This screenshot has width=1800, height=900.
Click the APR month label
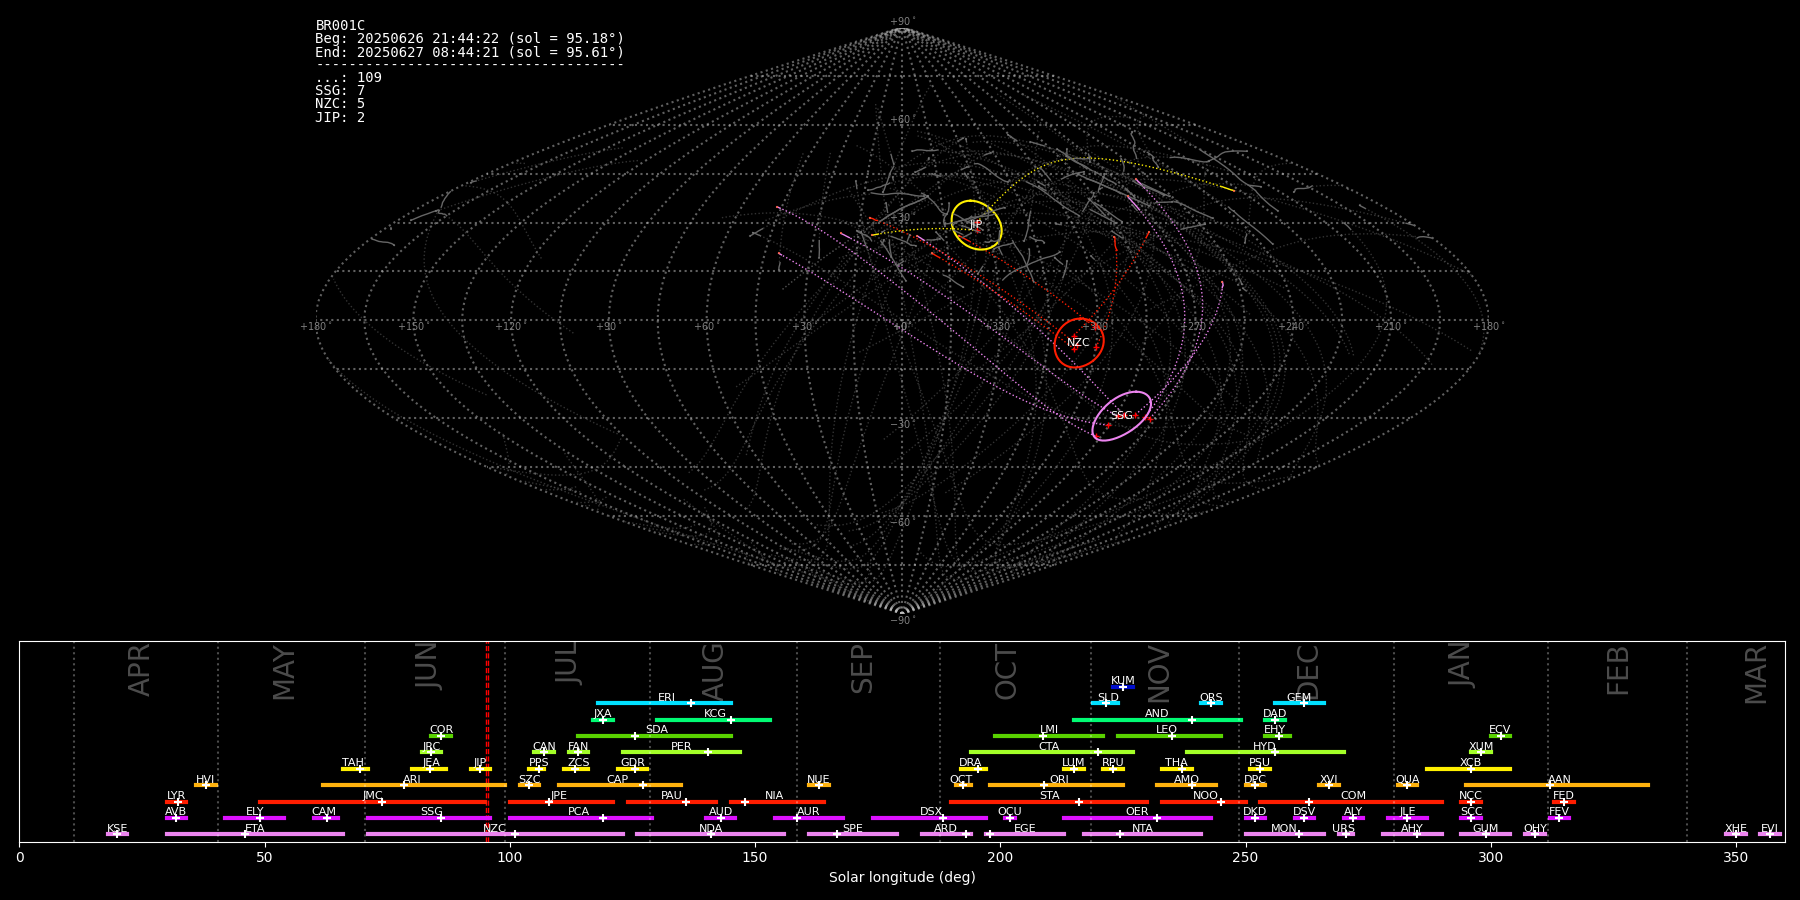(x=139, y=670)
